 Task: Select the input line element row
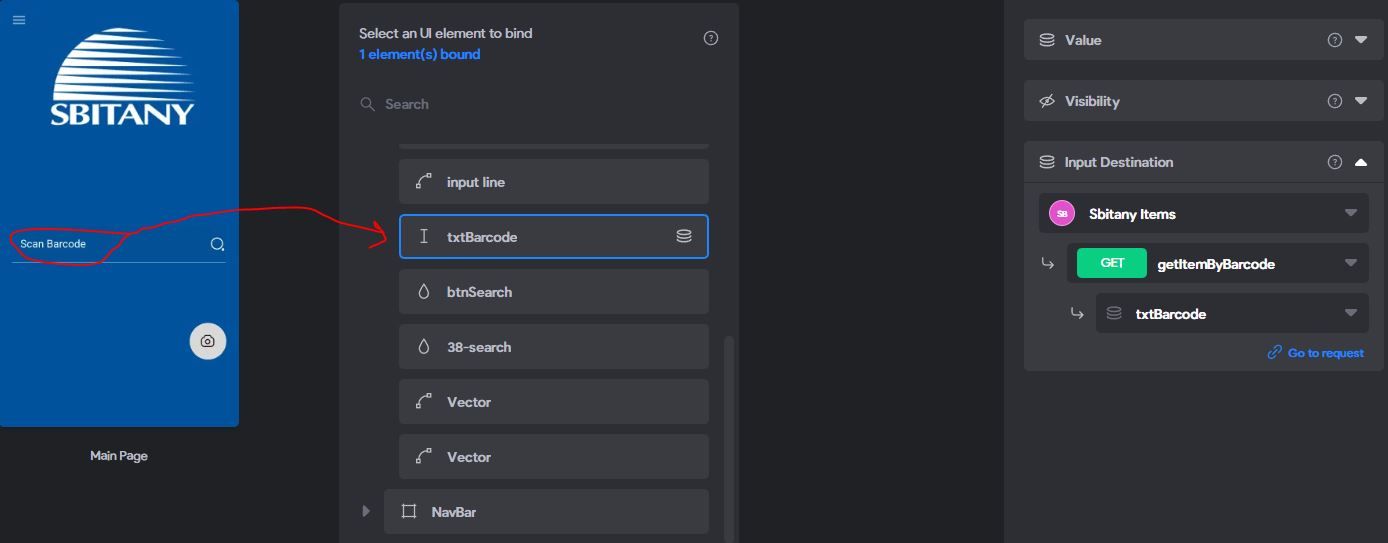[x=554, y=182]
